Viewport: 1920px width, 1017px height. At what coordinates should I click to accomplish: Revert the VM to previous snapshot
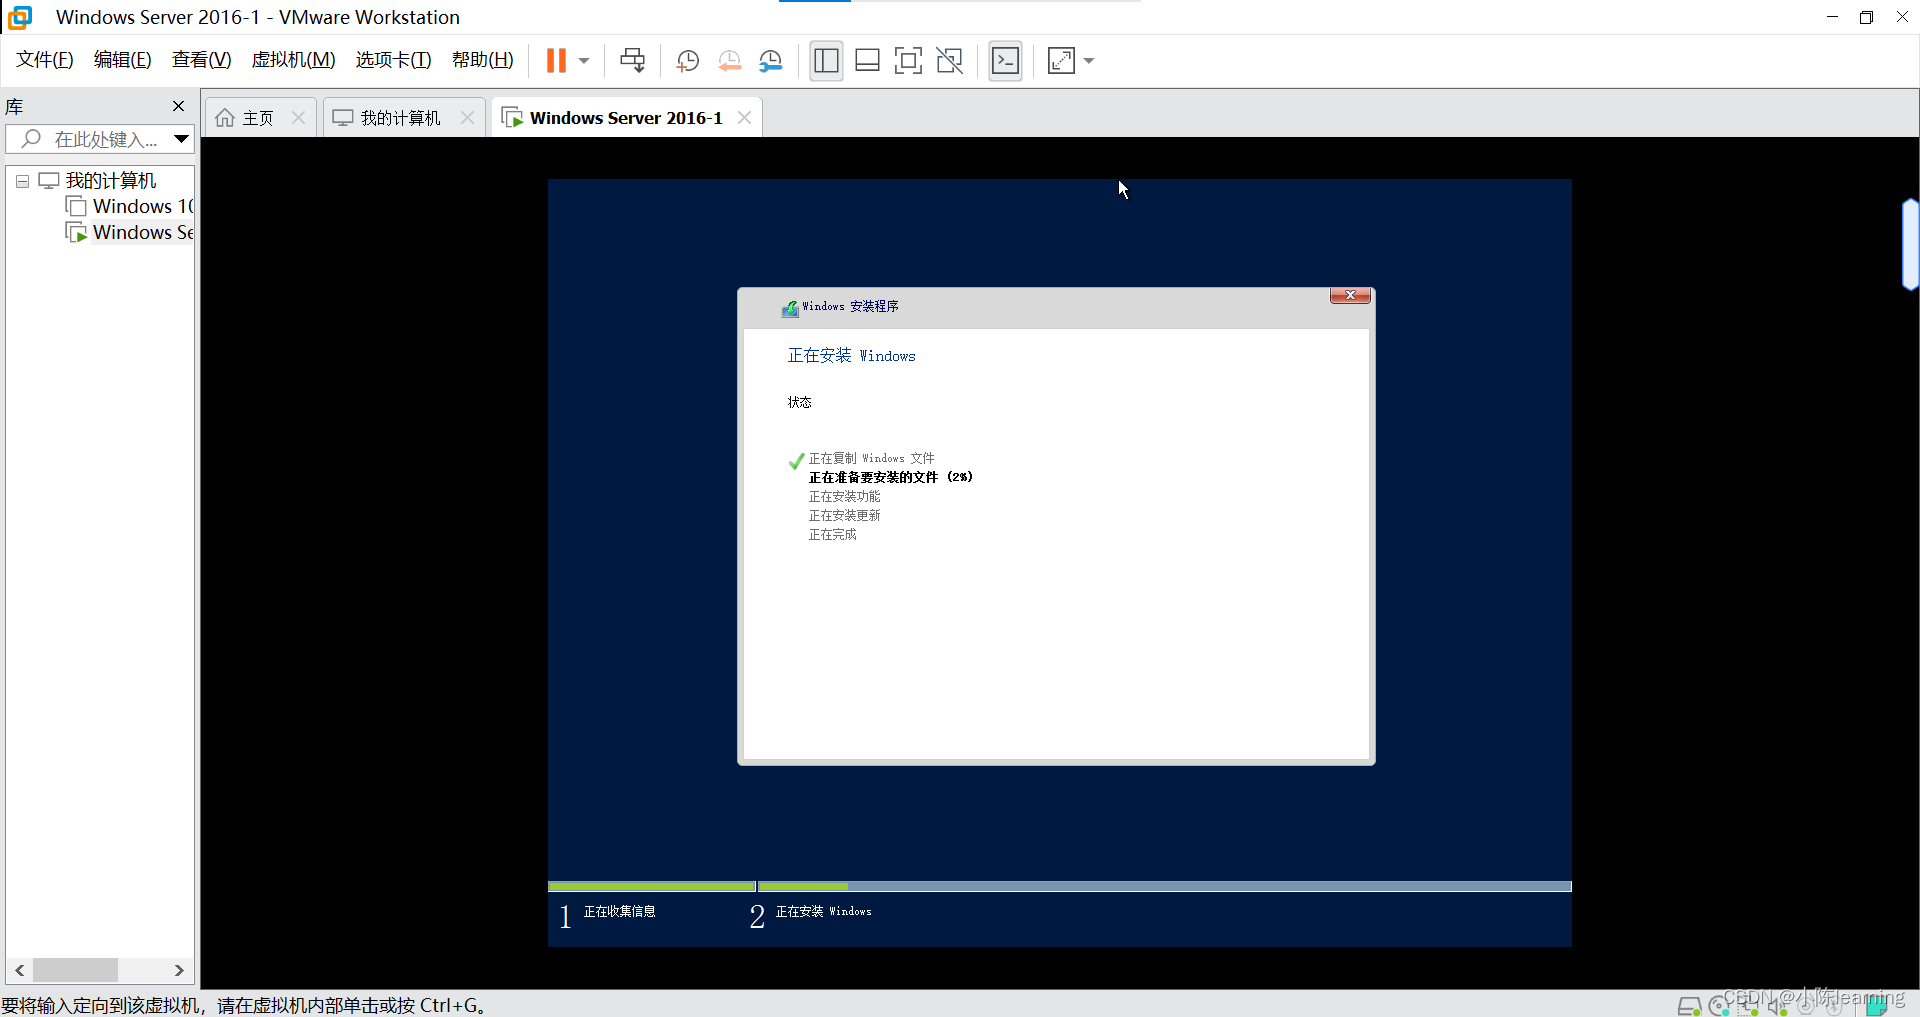(730, 61)
